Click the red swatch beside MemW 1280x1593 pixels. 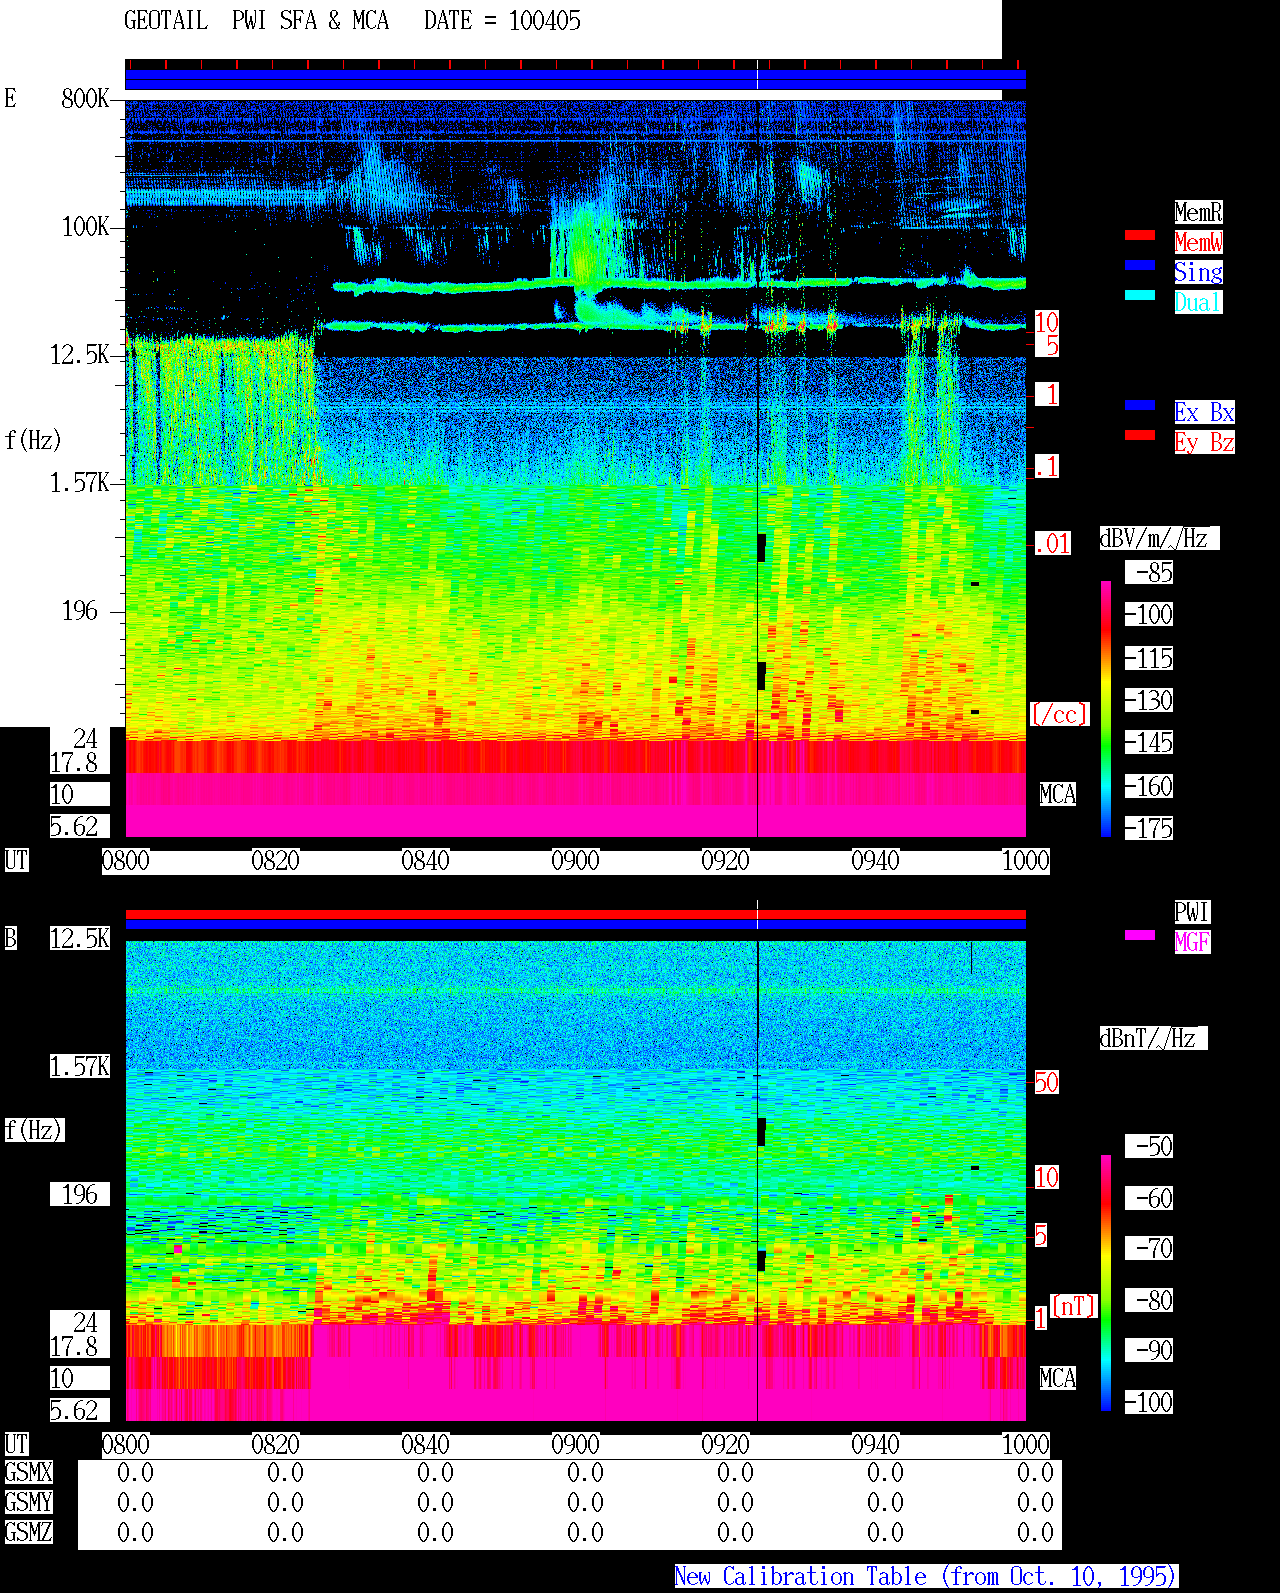[1140, 235]
